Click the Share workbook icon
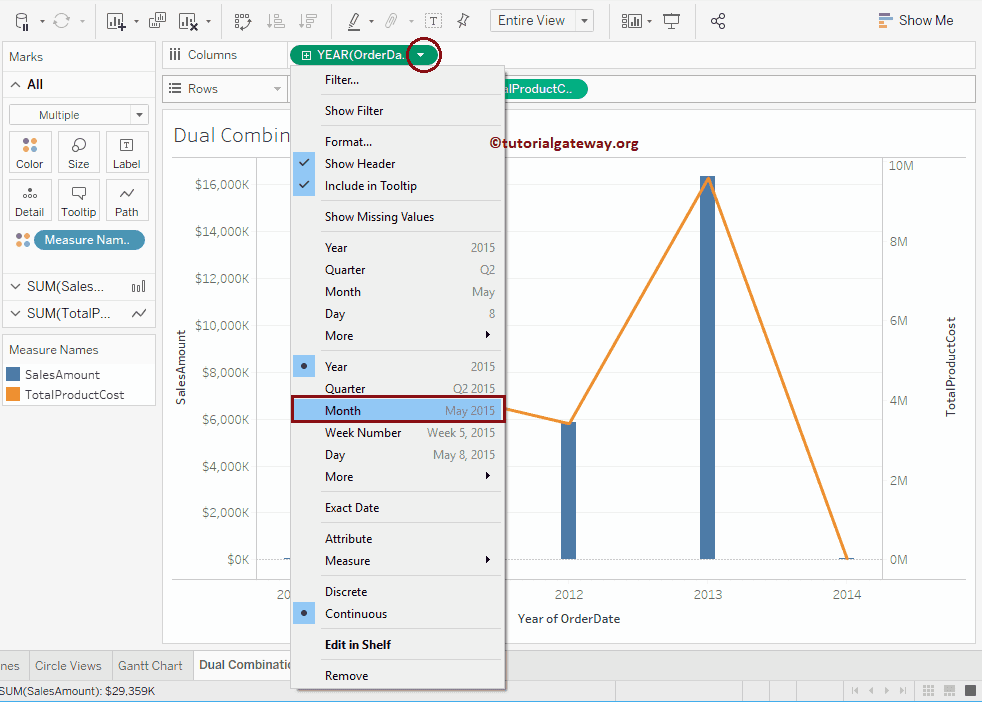982x702 pixels. (718, 21)
